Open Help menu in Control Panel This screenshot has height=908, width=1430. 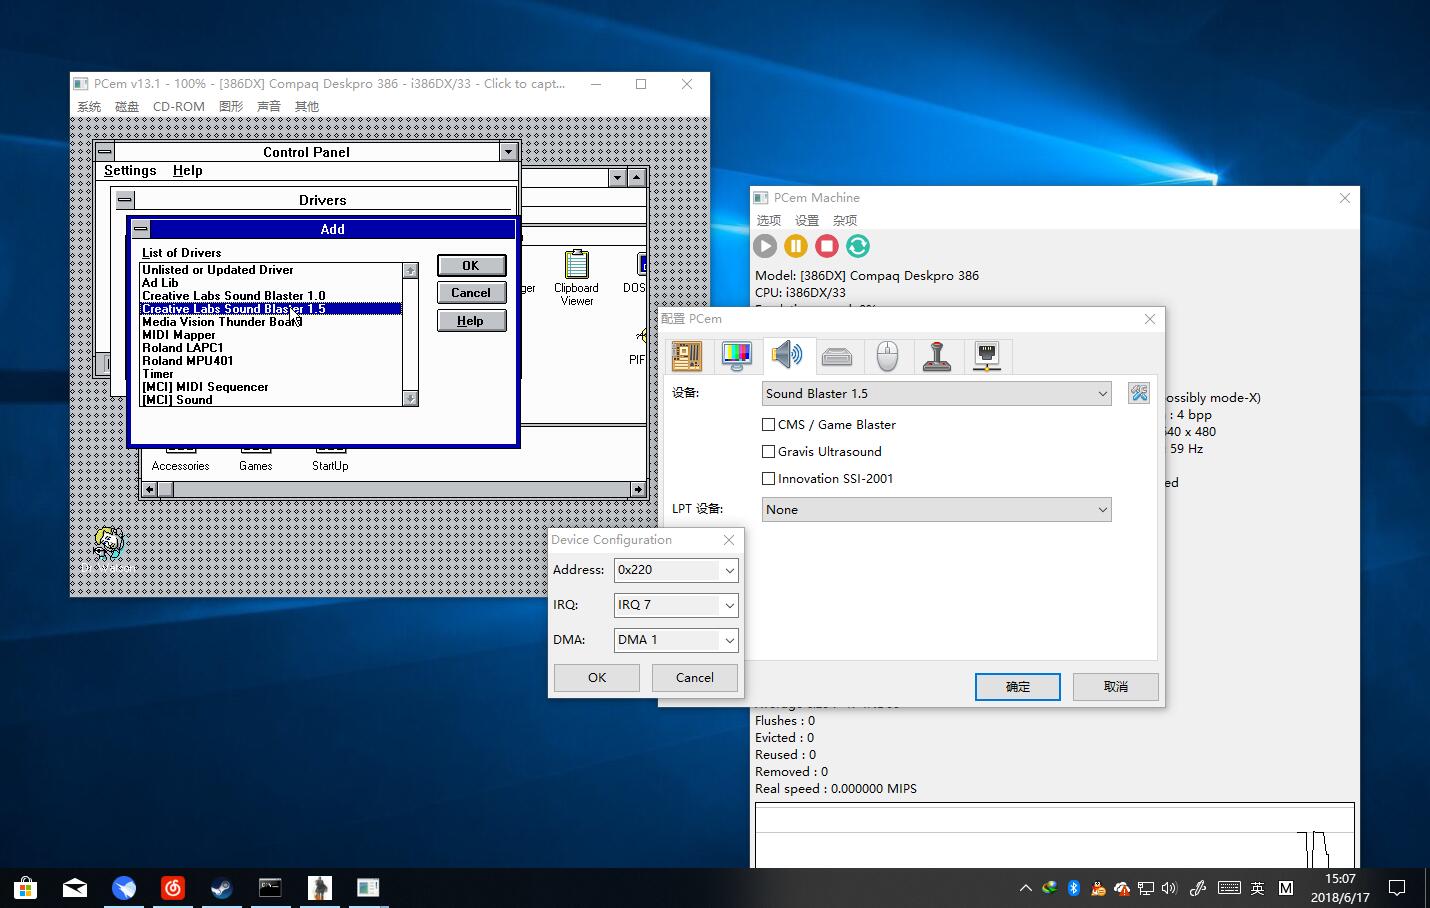click(187, 171)
